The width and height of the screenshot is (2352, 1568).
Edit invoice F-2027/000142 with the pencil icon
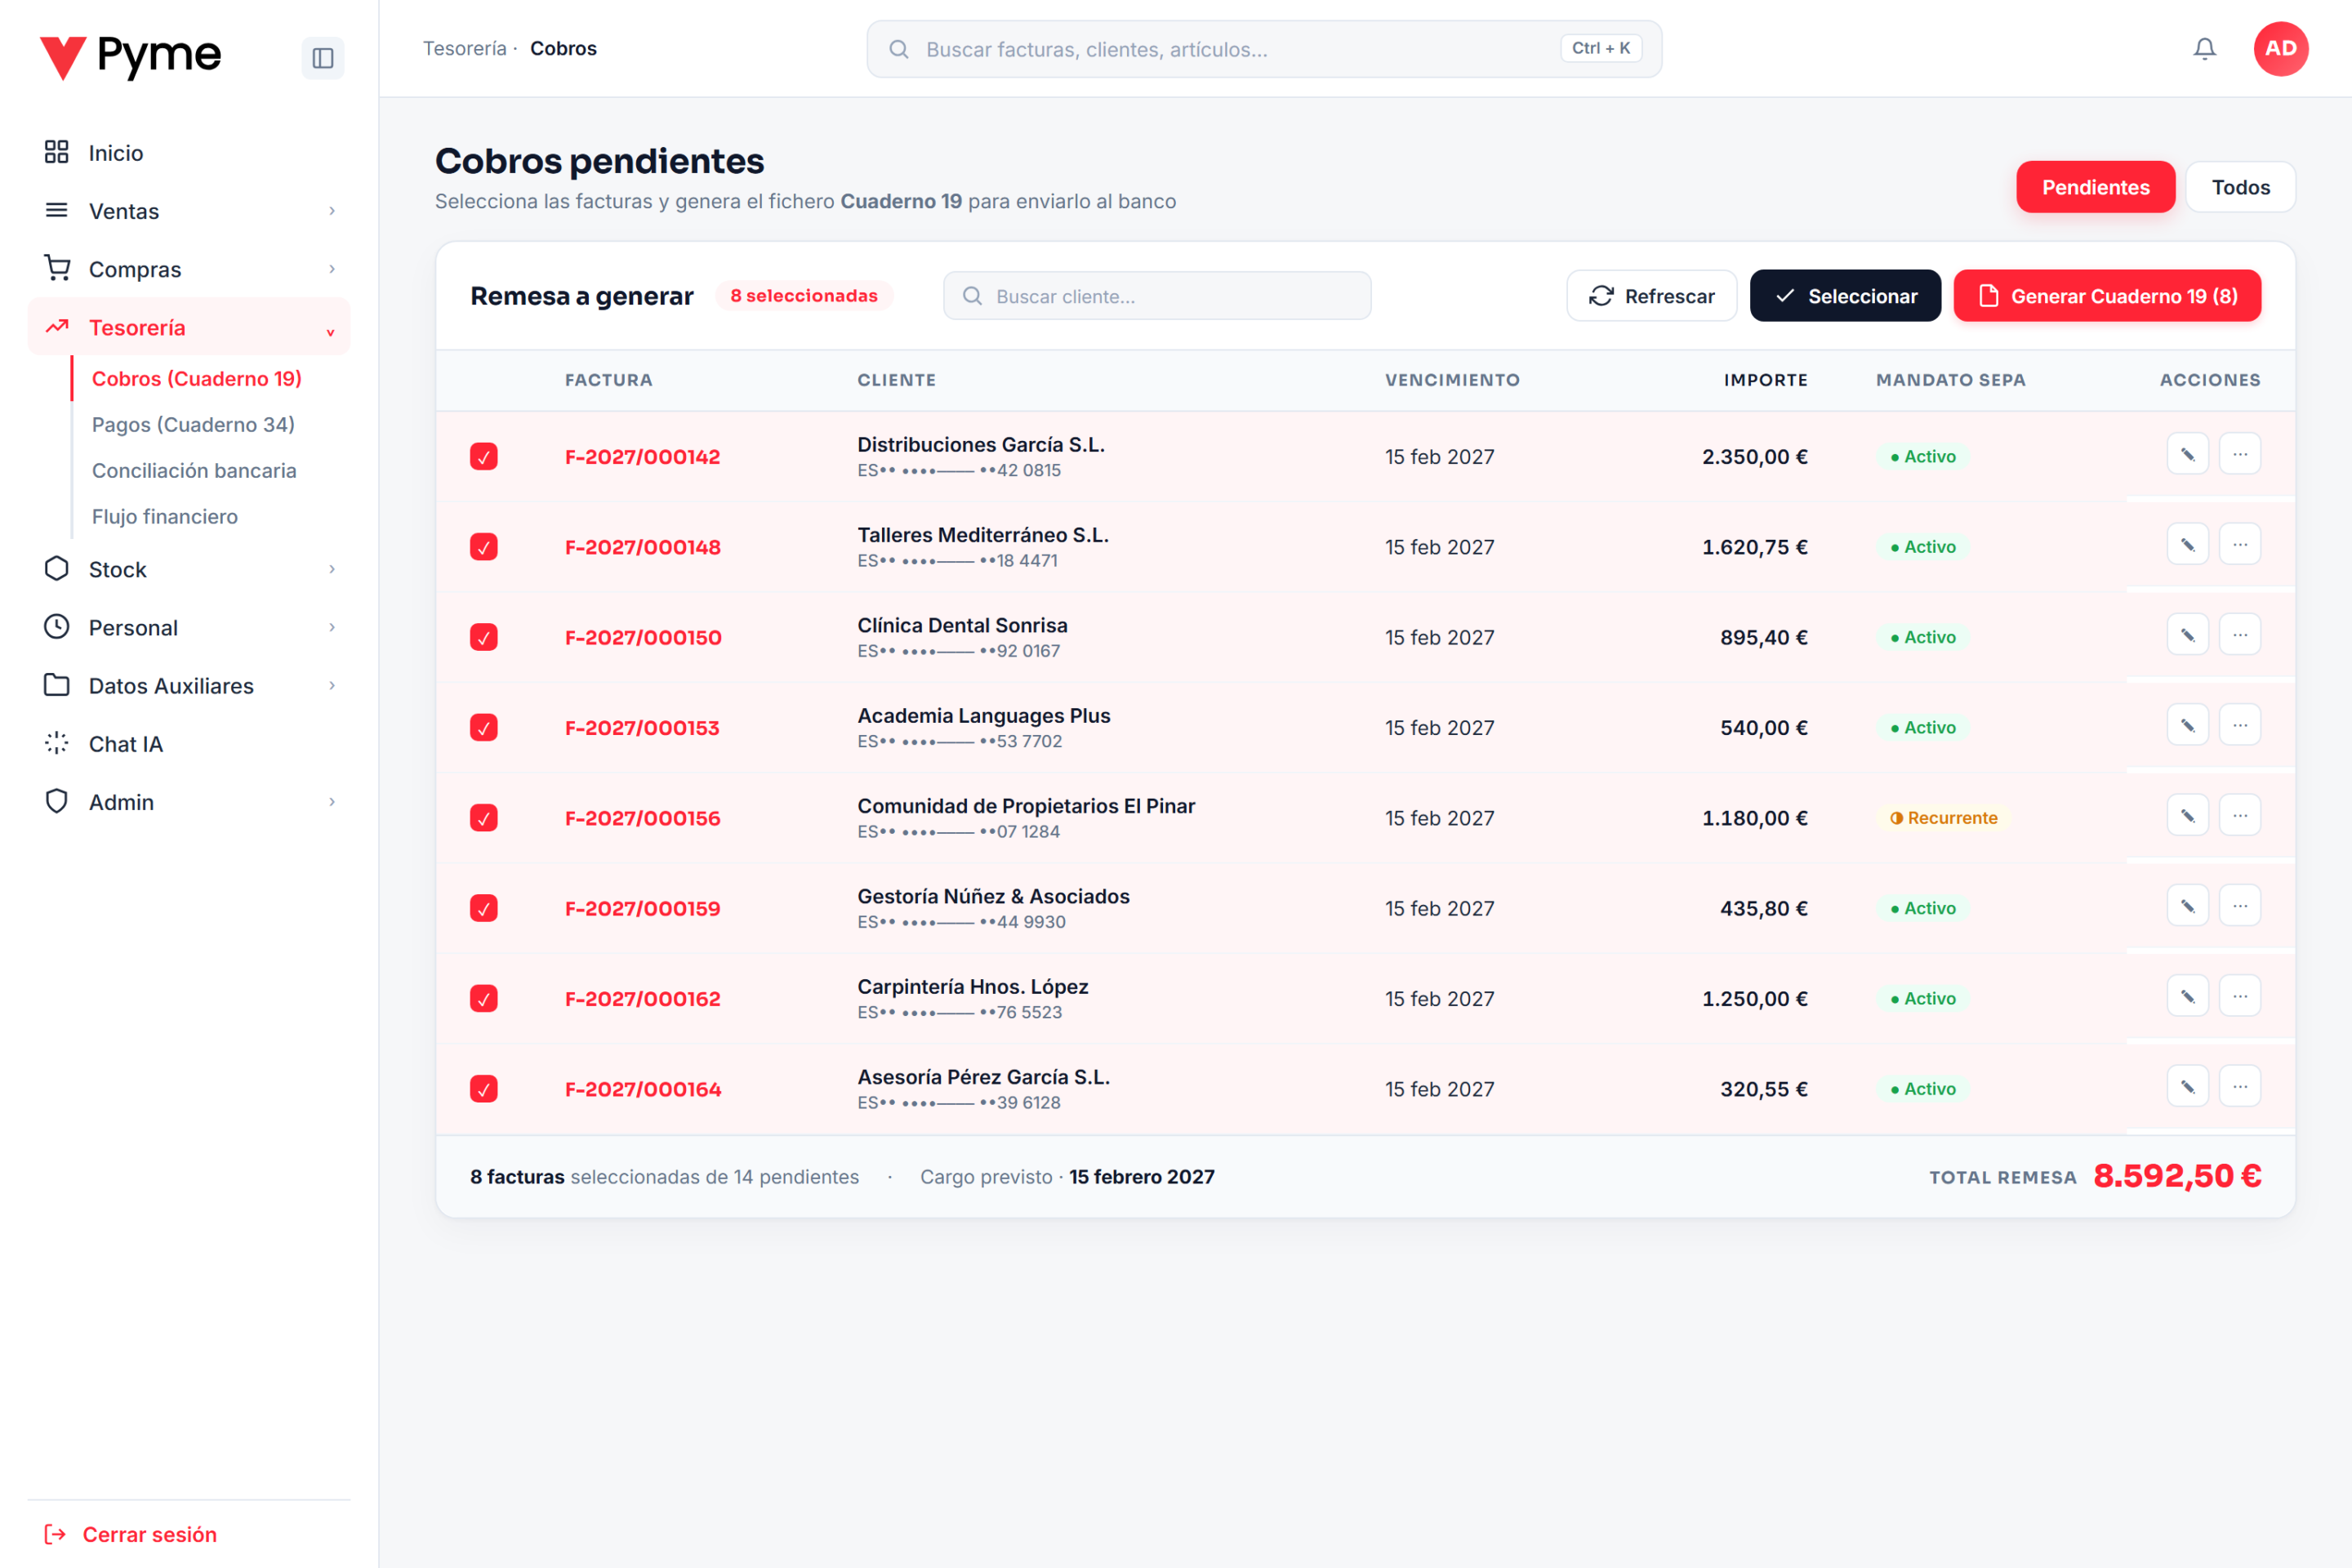[2187, 455]
